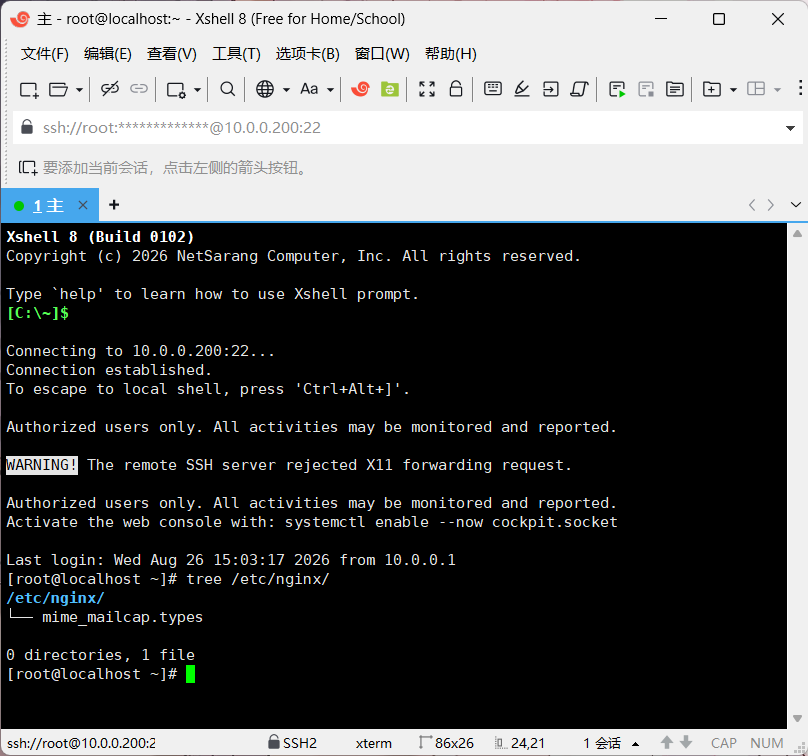Viewport: 808px width, 756px height.
Task: Click the tunneling arrow-in-box icon
Action: (x=550, y=89)
